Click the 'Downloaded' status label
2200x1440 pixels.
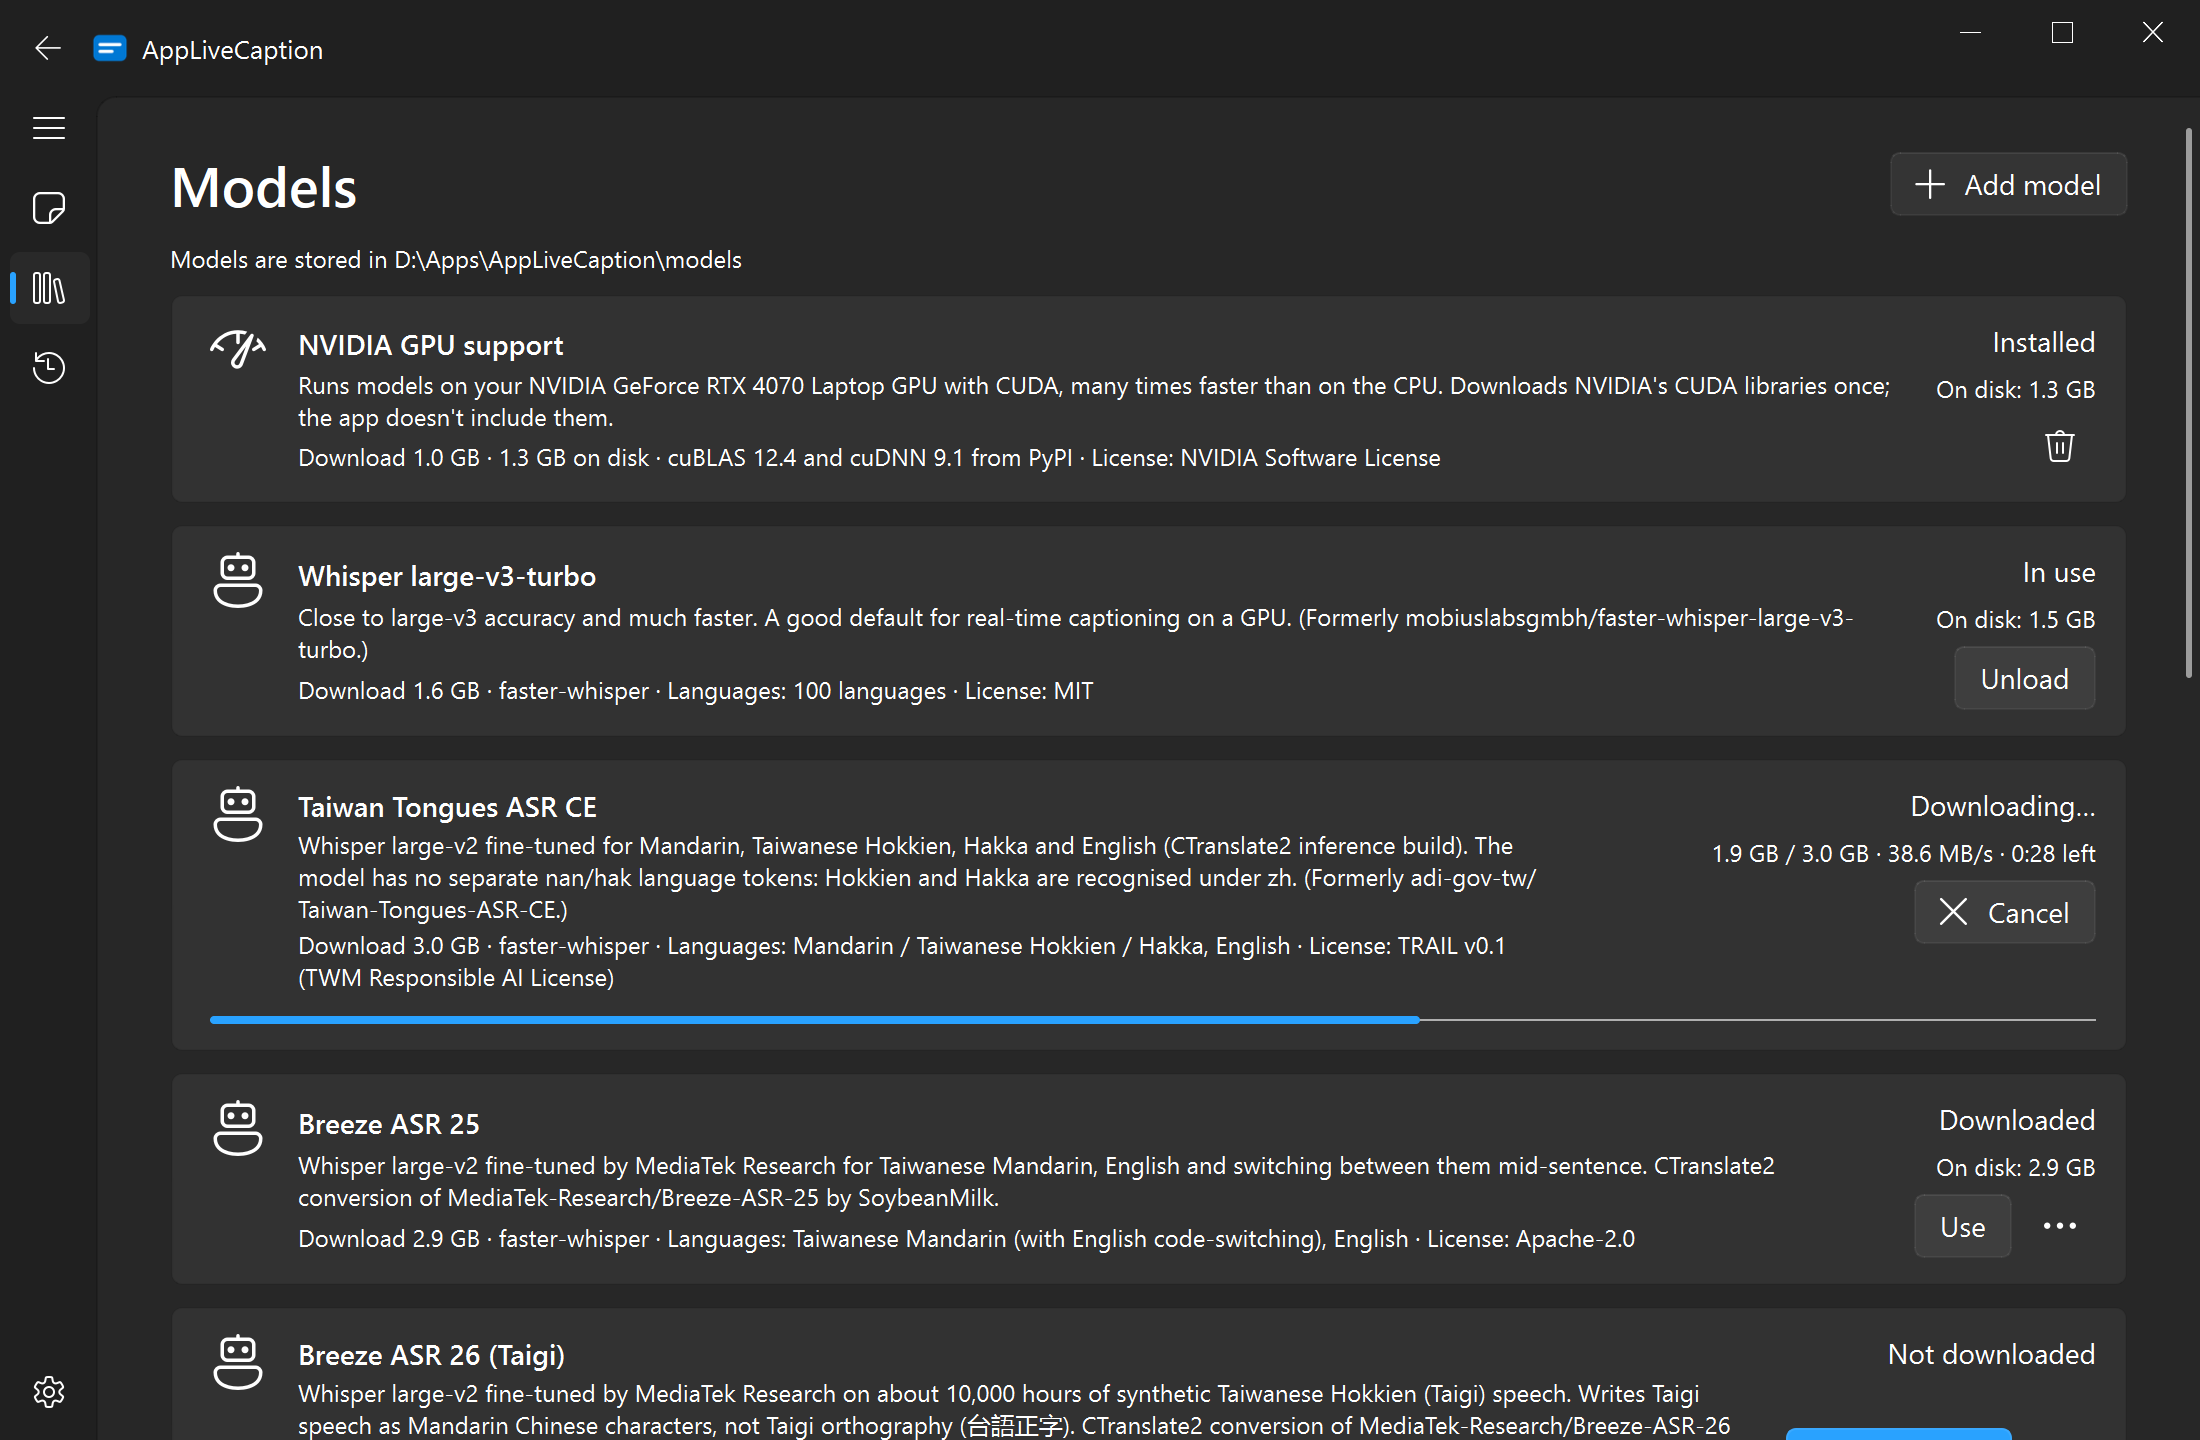tap(2017, 1120)
